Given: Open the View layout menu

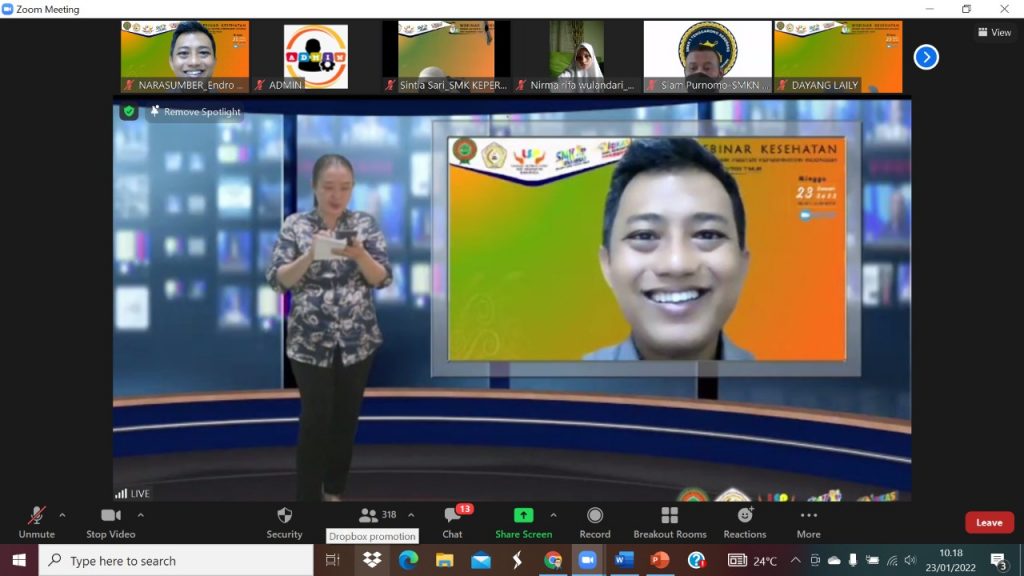Looking at the screenshot, I should (x=994, y=32).
